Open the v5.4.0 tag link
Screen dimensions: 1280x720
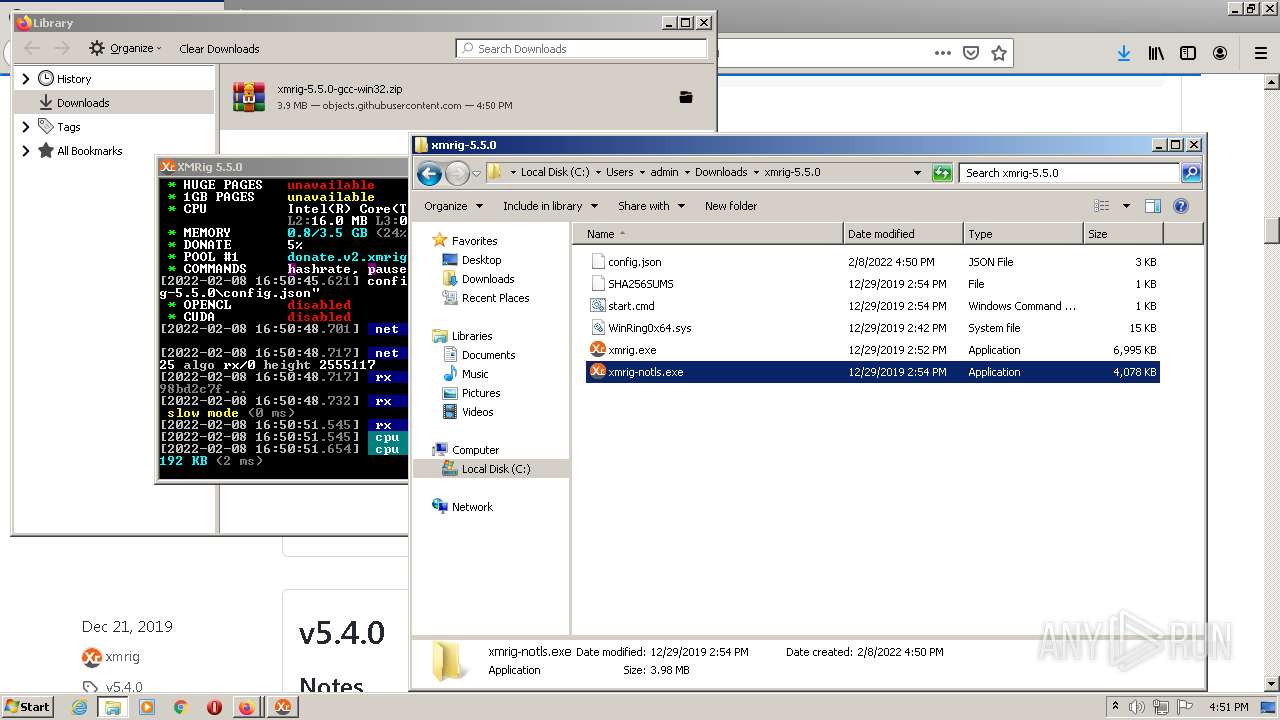coord(124,687)
